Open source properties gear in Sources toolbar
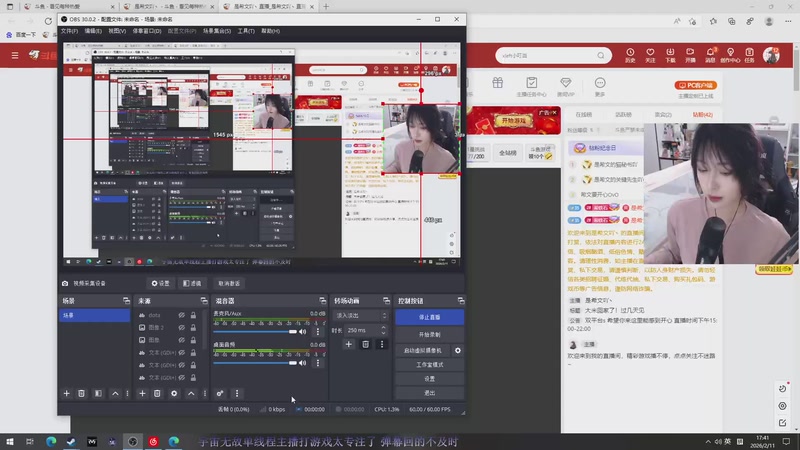Screen dimensions: 800x450 coord(174,393)
